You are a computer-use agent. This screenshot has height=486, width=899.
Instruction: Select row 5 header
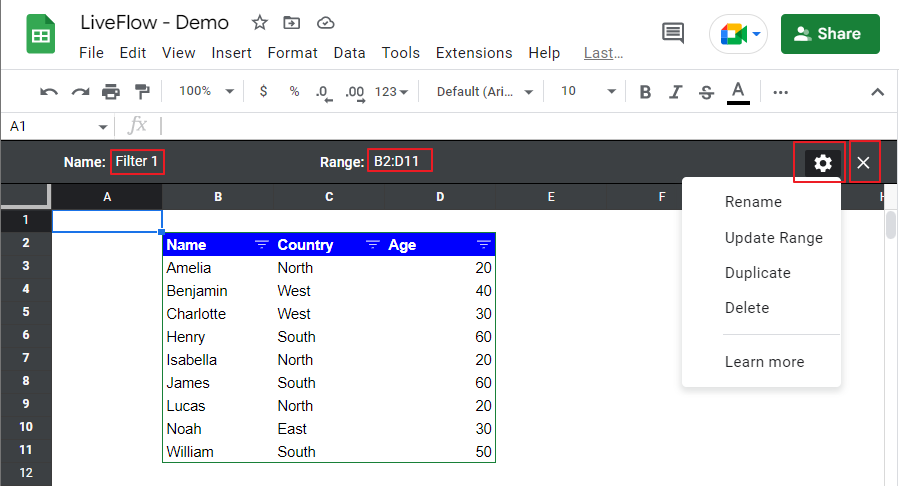(26, 312)
